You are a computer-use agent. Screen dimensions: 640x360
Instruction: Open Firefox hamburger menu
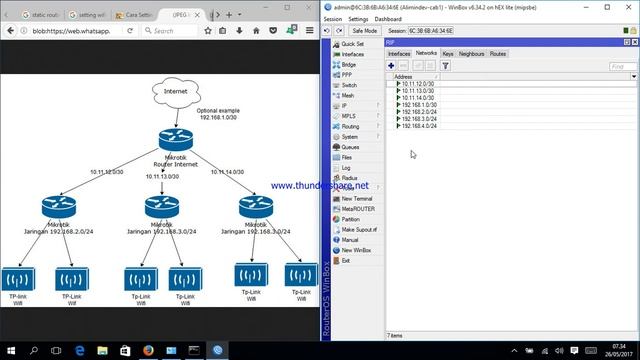coord(310,31)
